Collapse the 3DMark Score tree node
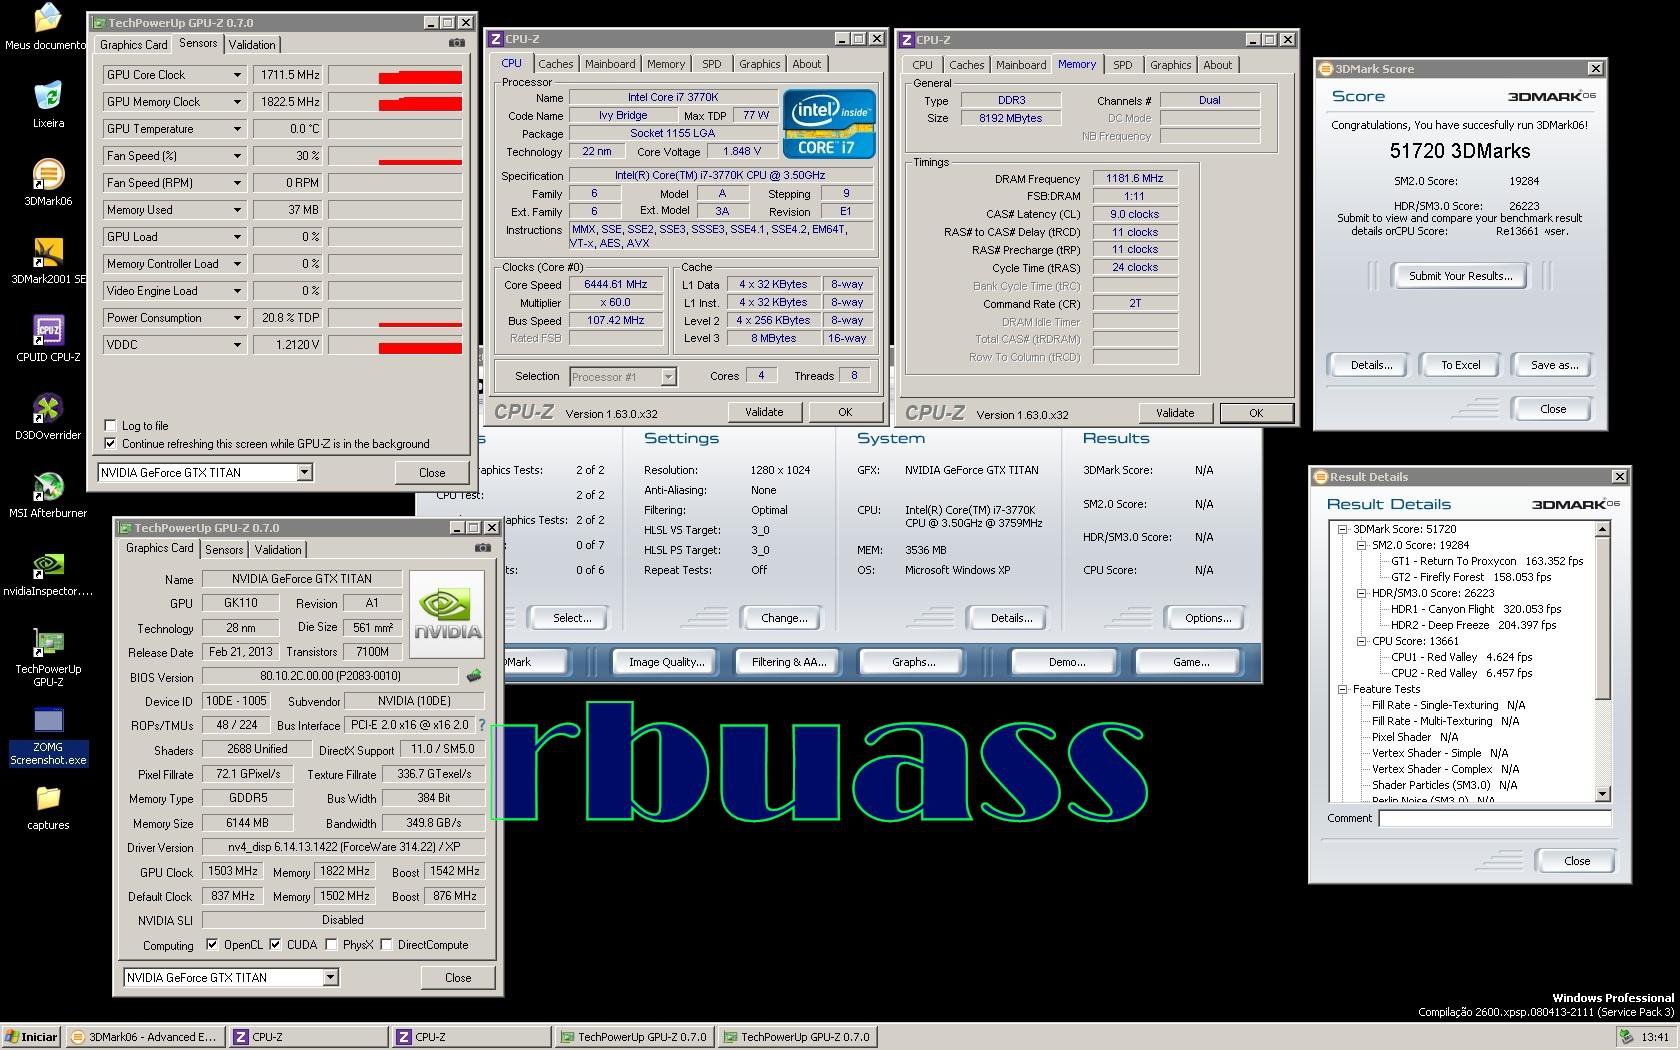Screen dimensions: 1680x1050 point(1342,529)
